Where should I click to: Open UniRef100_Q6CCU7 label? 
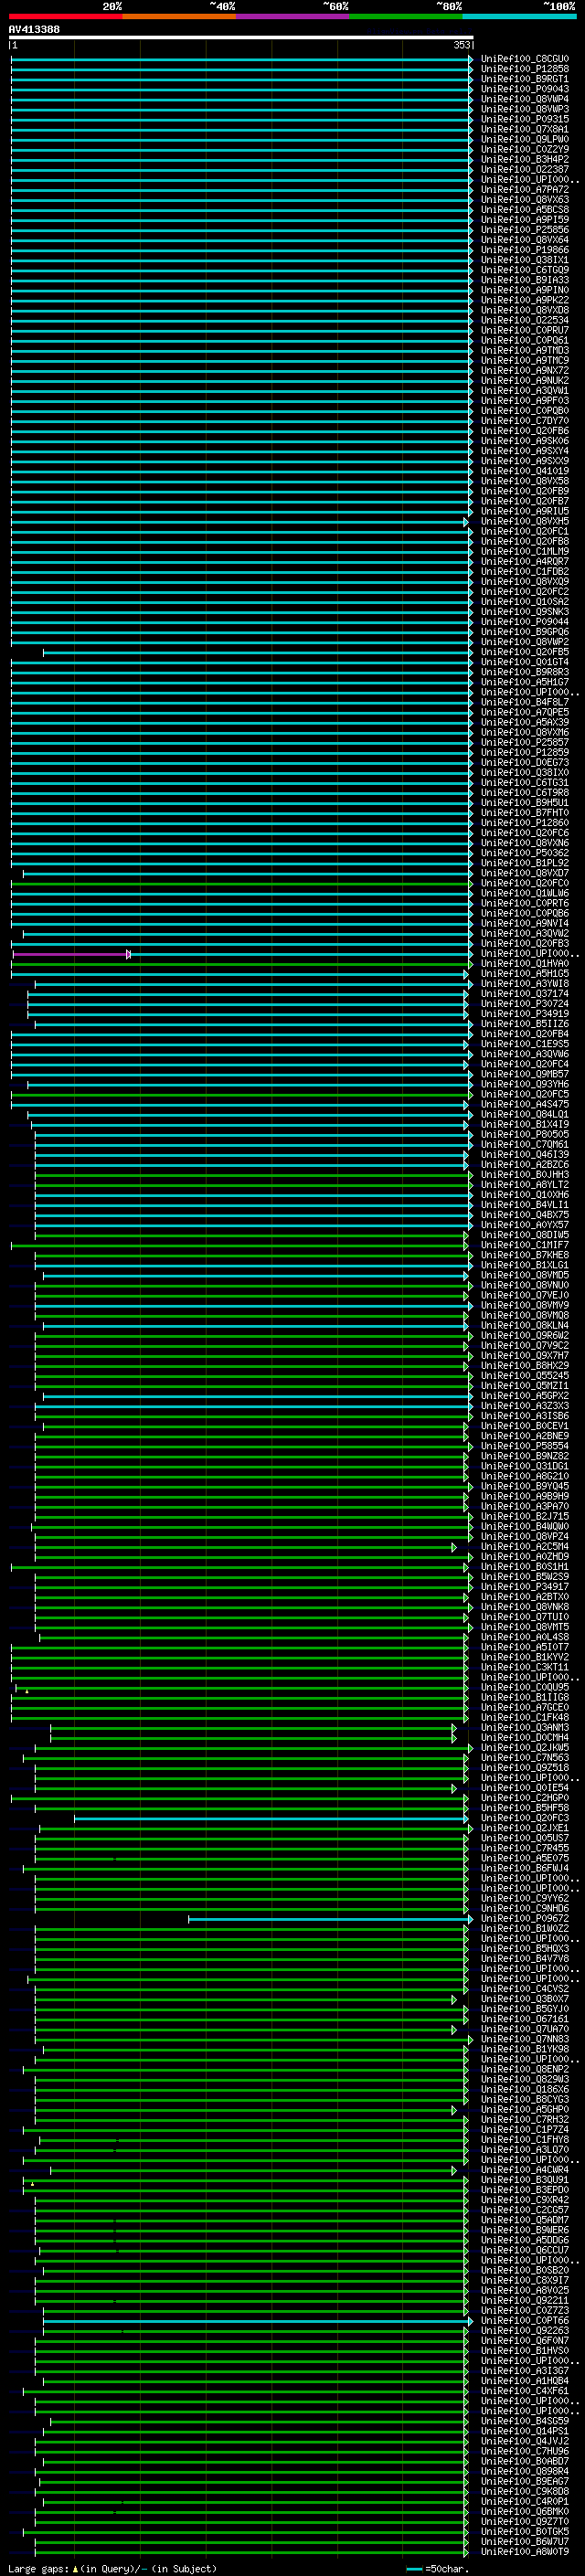(x=524, y=2250)
